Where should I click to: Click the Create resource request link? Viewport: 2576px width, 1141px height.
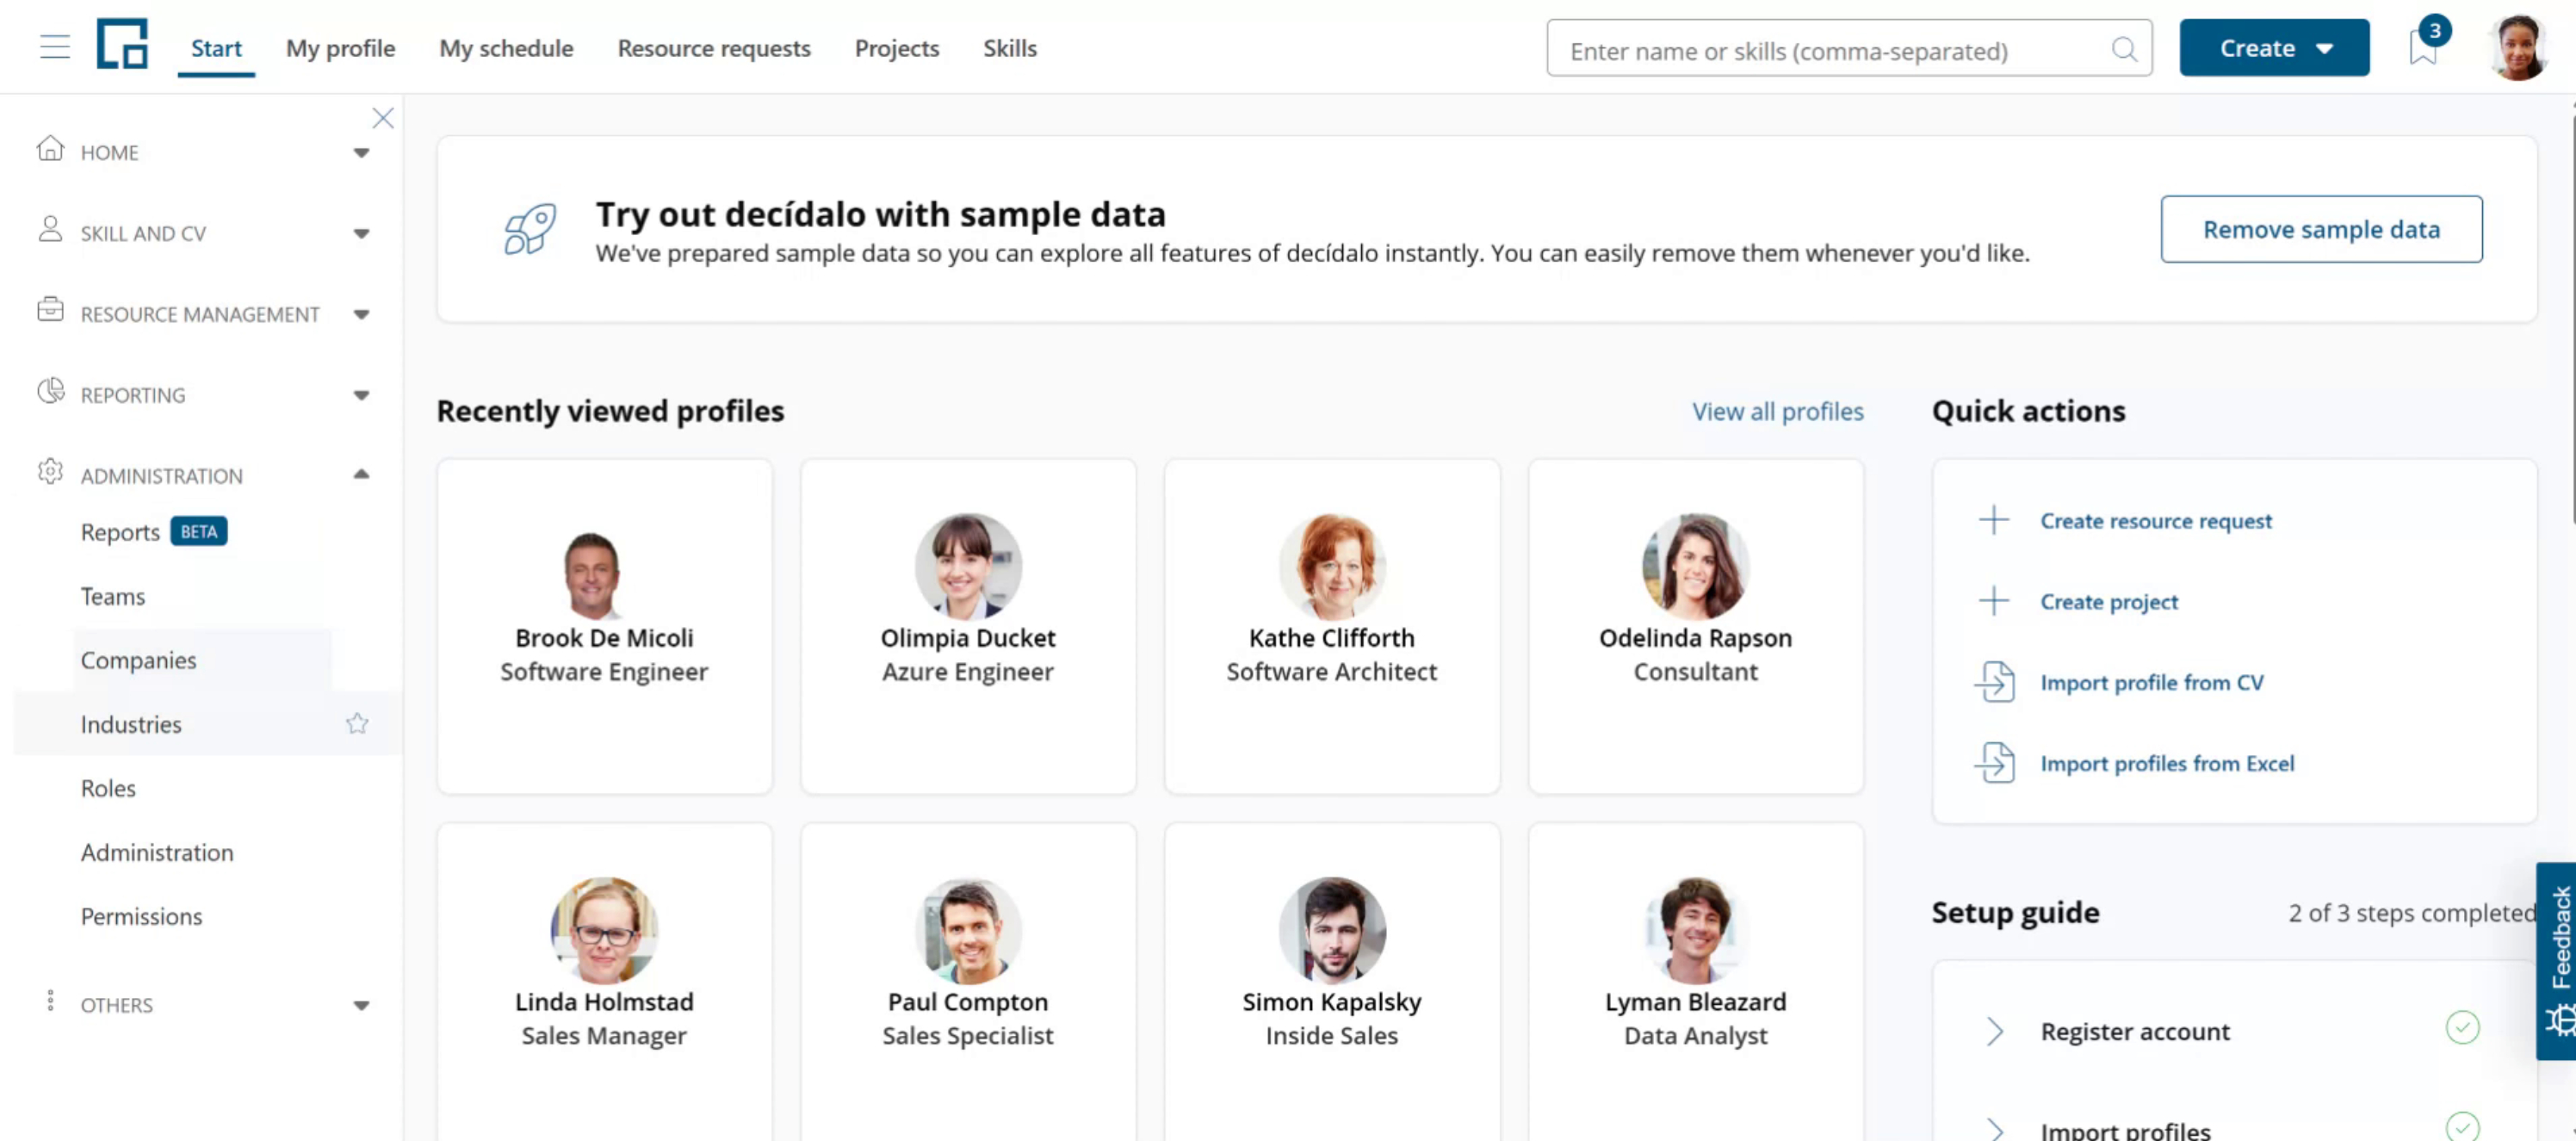pos(2155,520)
